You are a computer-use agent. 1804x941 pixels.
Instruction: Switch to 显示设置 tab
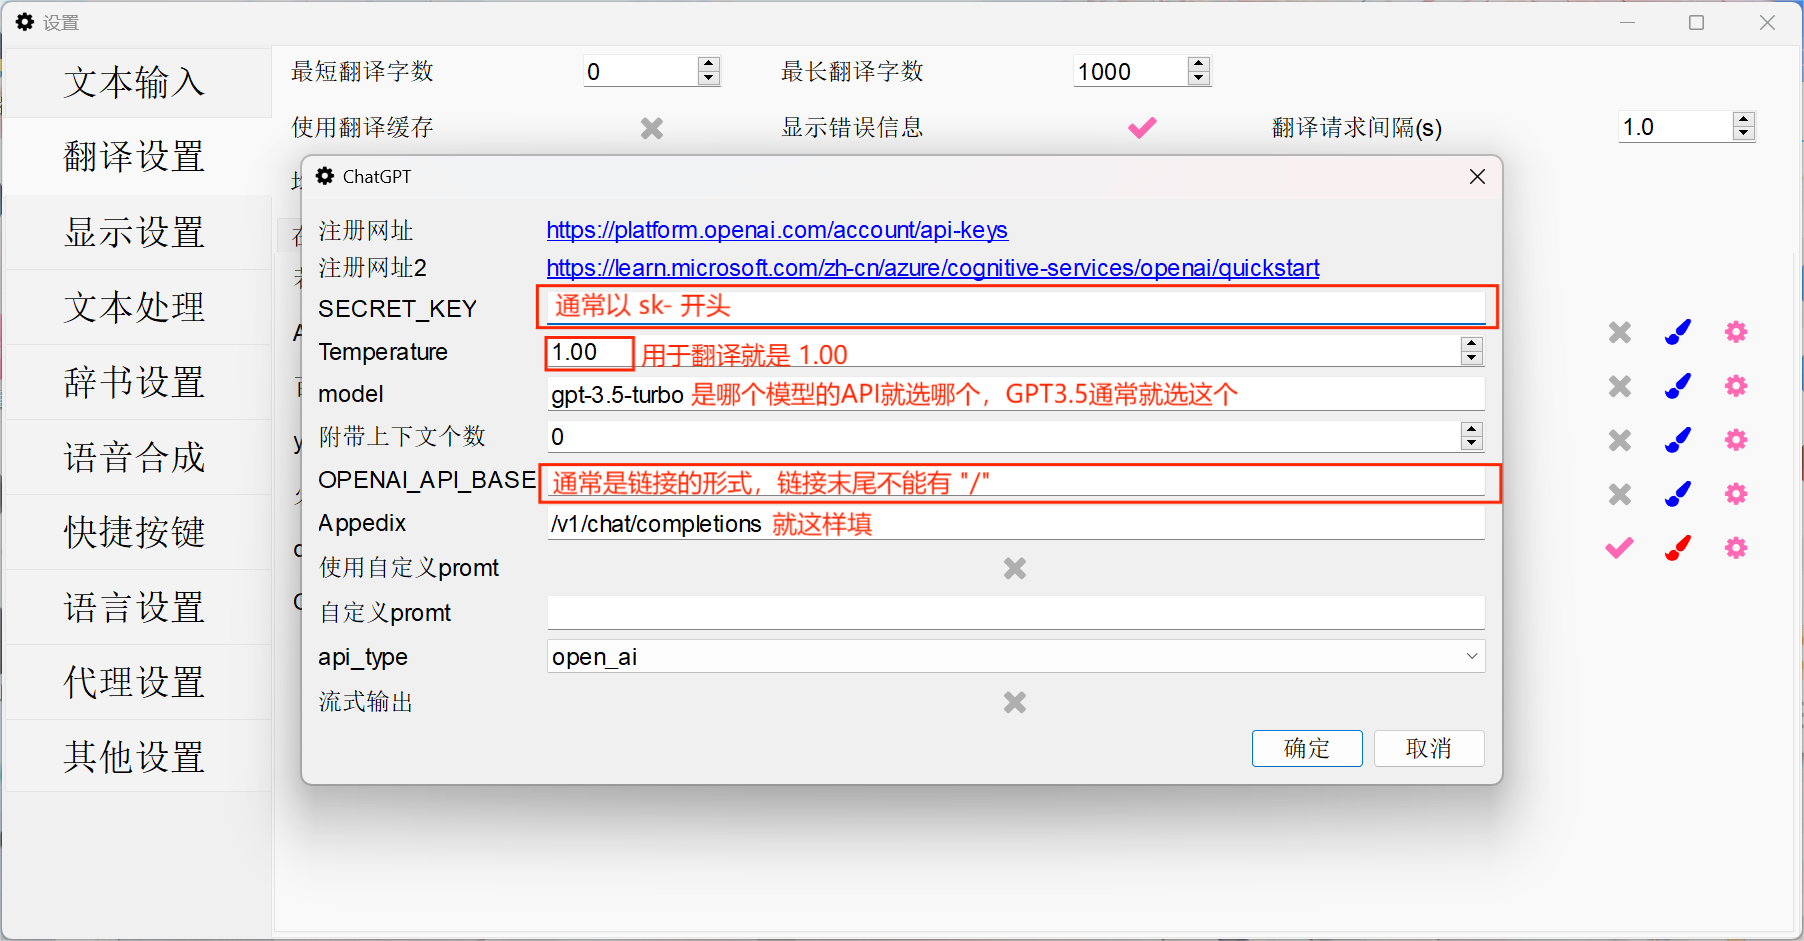point(135,233)
